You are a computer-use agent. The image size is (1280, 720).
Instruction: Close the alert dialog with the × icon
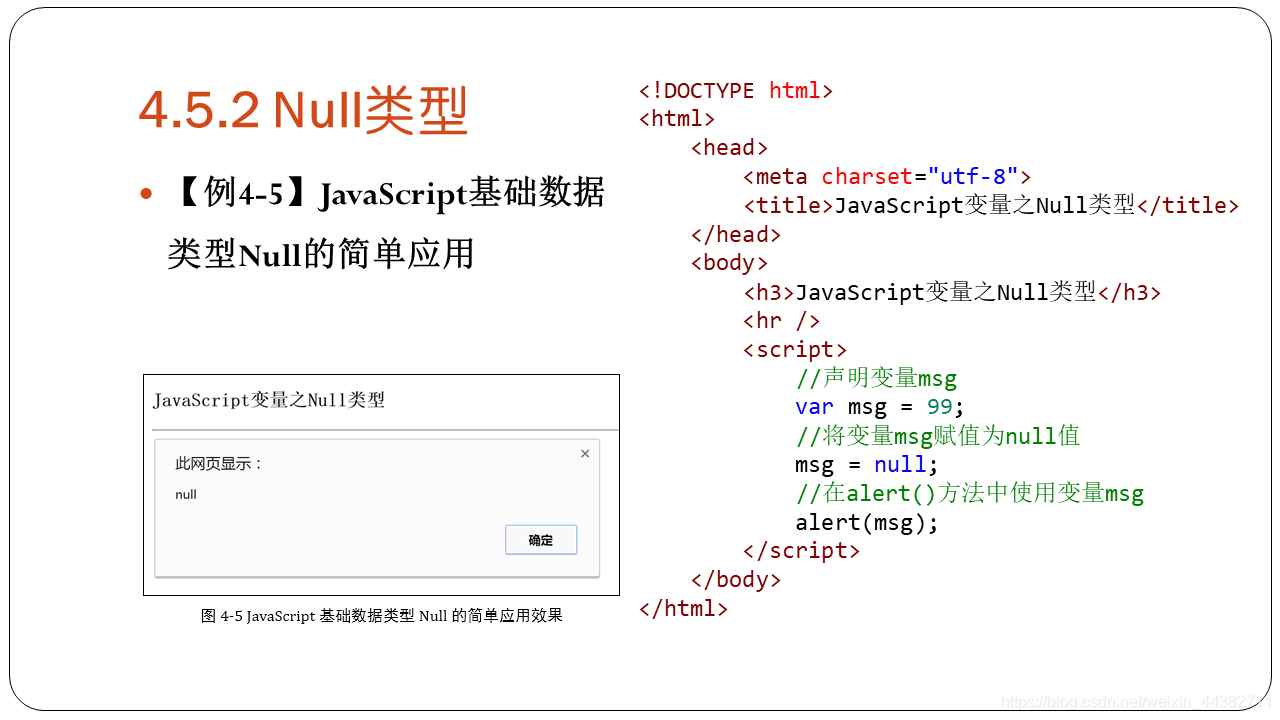click(585, 453)
